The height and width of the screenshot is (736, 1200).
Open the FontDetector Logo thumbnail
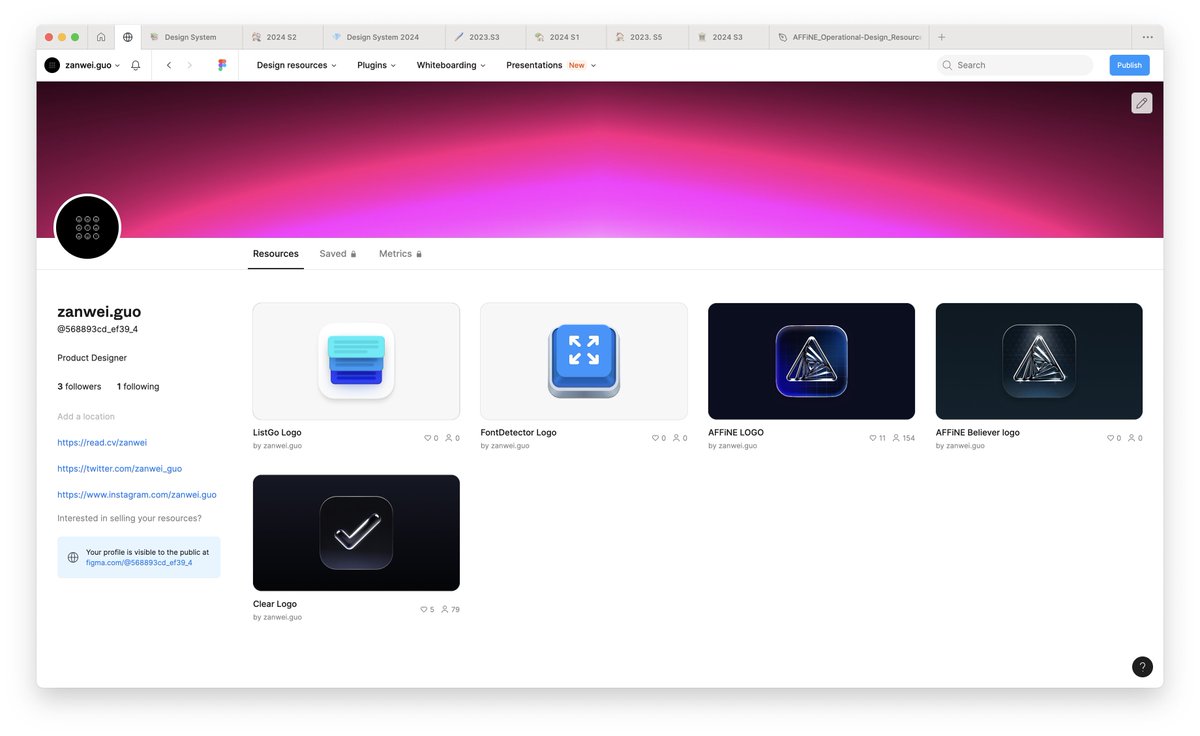click(x=584, y=361)
